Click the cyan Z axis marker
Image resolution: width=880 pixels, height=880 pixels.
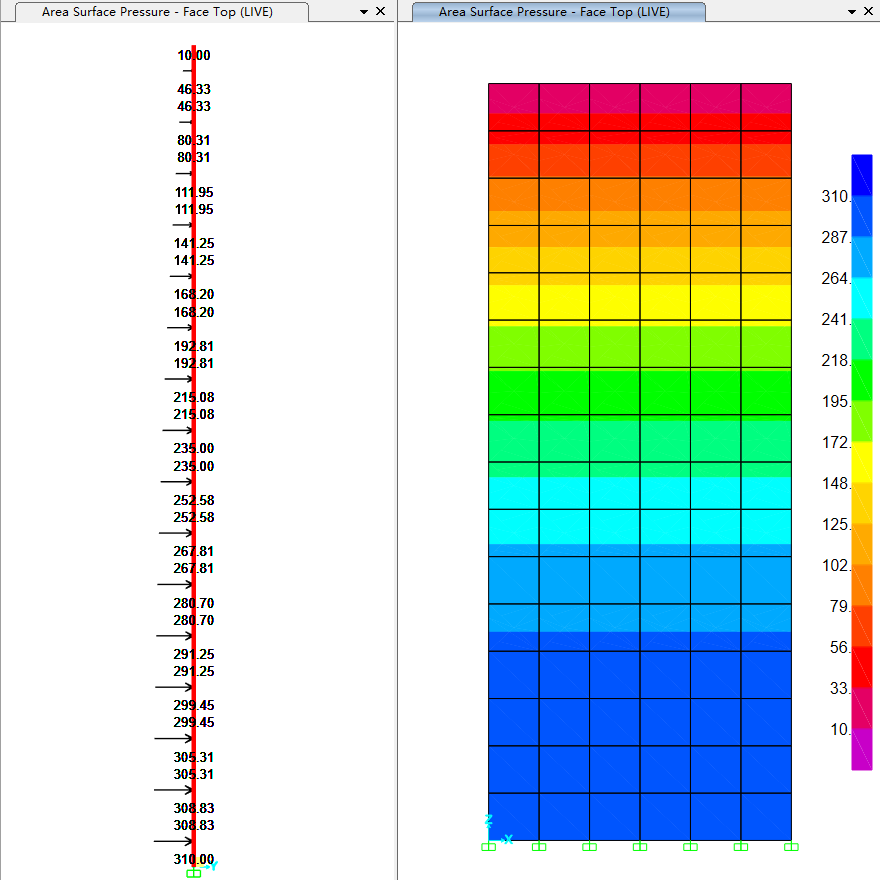(x=489, y=821)
